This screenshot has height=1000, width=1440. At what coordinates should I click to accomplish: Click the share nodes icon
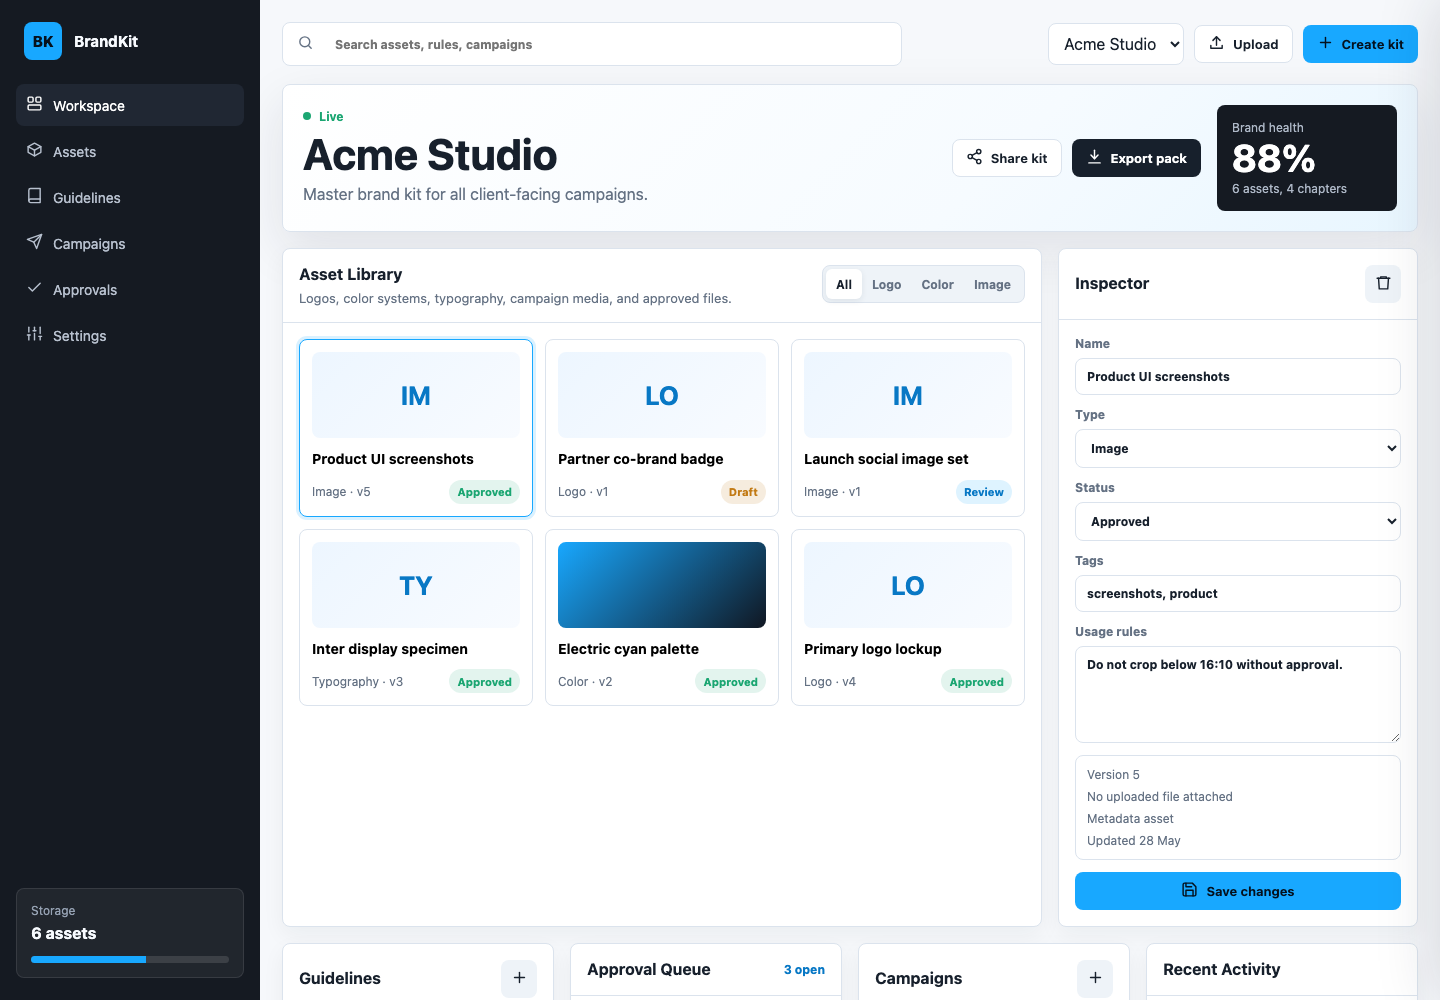click(x=974, y=157)
